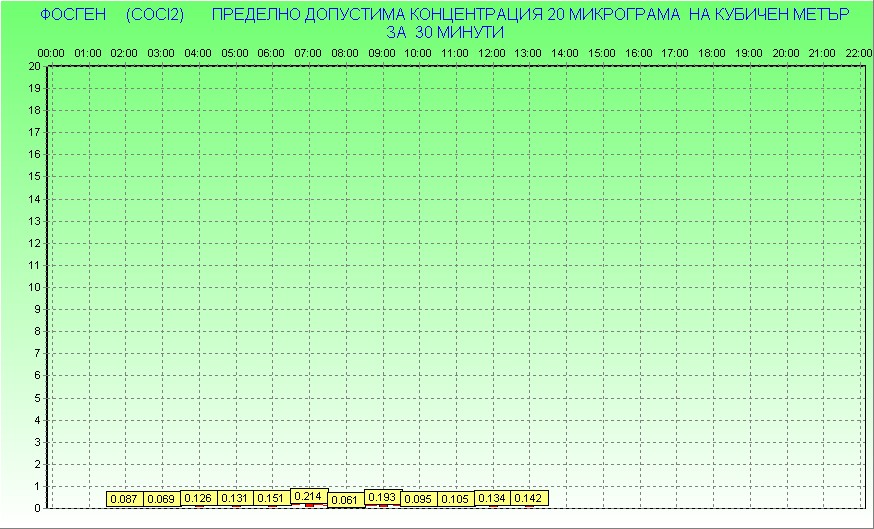This screenshot has width=874, height=529.
Task: Select the 0.131 value label
Action: 235,498
